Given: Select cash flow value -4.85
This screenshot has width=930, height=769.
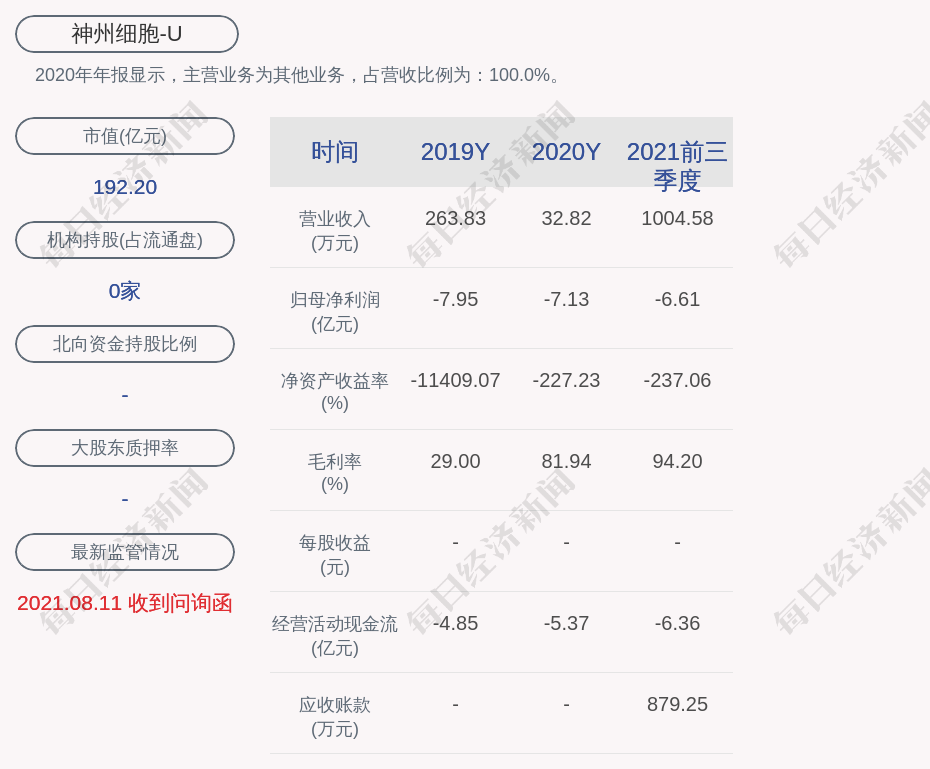Looking at the screenshot, I should click(455, 623).
